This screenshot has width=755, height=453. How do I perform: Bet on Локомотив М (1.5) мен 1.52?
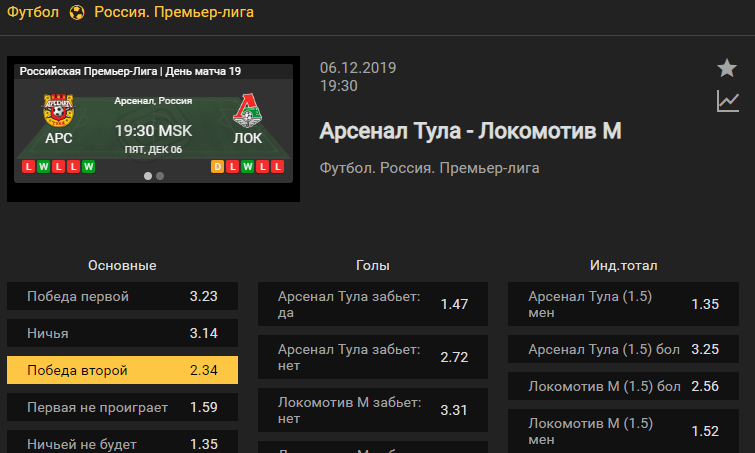tap(624, 431)
